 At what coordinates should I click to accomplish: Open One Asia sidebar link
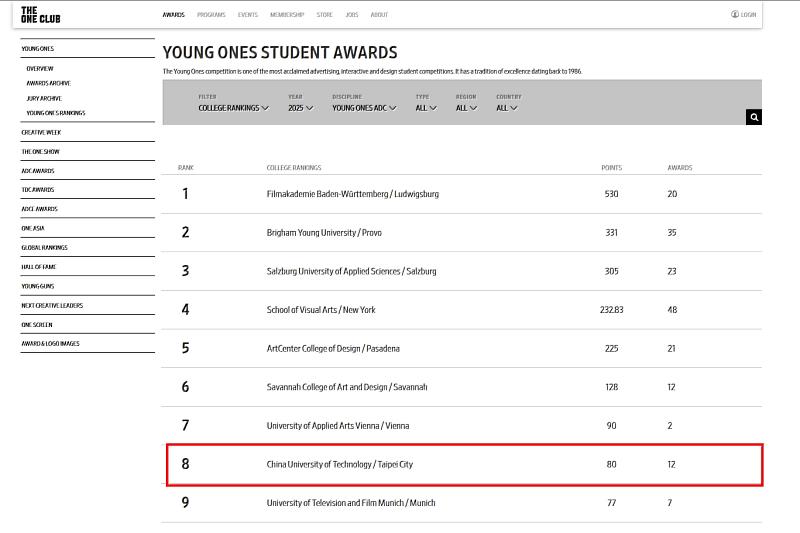pos(33,229)
